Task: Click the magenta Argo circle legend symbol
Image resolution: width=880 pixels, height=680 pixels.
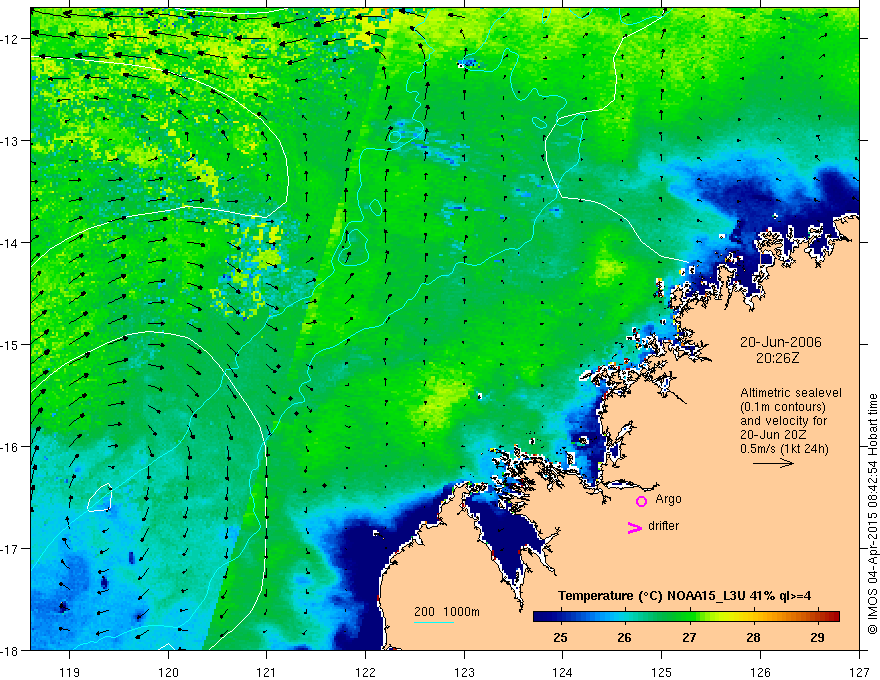Action: coord(641,501)
